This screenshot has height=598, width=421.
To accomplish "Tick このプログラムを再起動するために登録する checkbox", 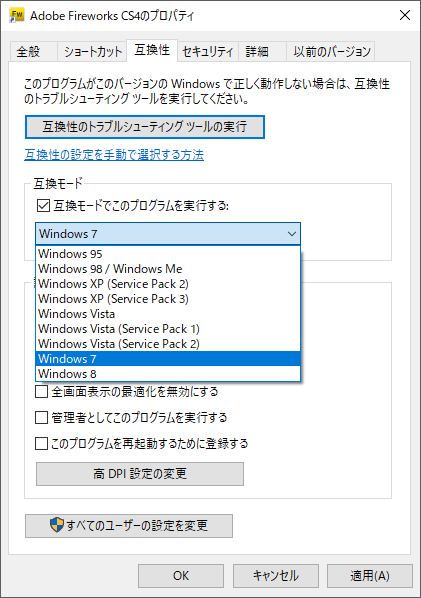I will click(42, 444).
